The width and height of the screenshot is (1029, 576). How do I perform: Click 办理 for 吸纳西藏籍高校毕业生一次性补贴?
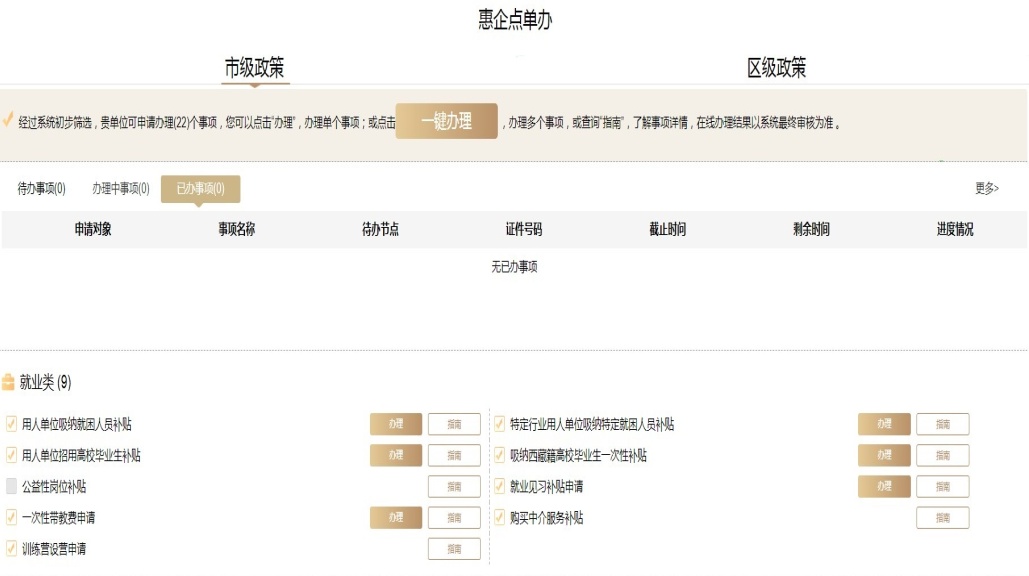coord(884,455)
